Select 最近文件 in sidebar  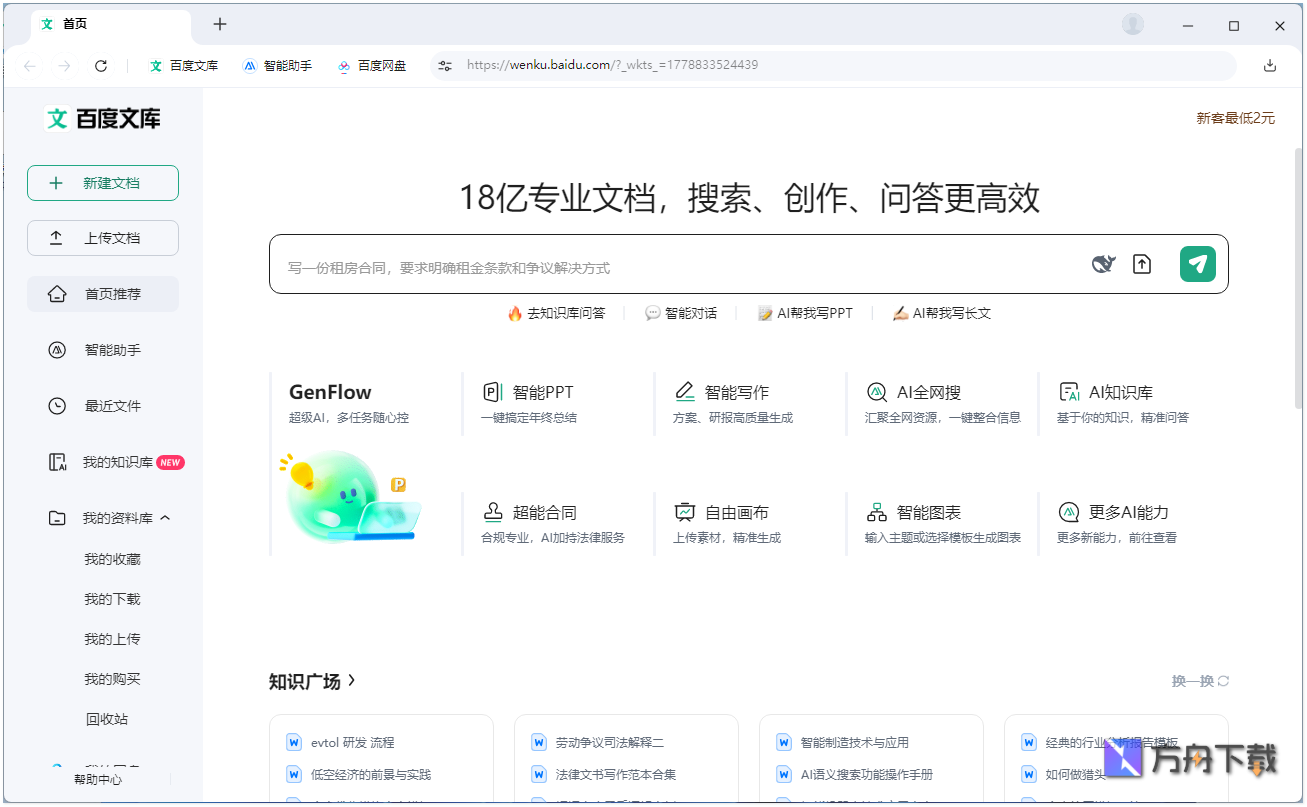point(103,406)
